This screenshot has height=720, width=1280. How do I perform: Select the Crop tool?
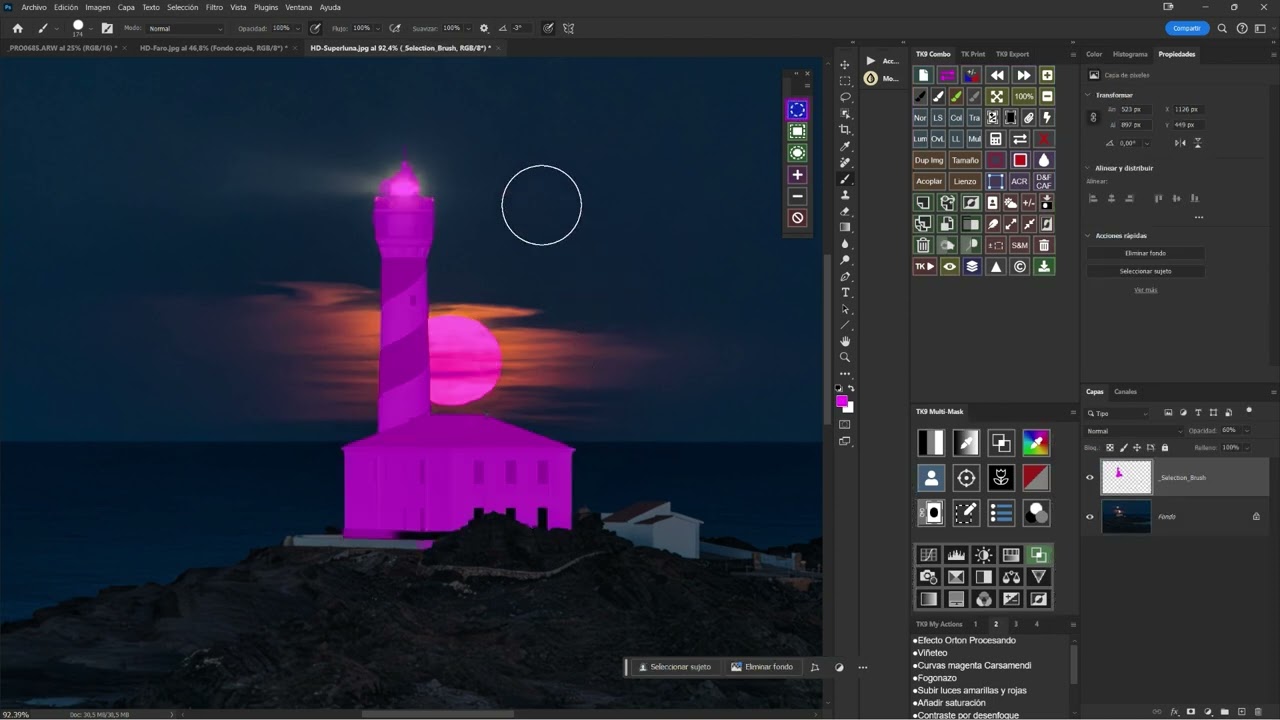(845, 130)
